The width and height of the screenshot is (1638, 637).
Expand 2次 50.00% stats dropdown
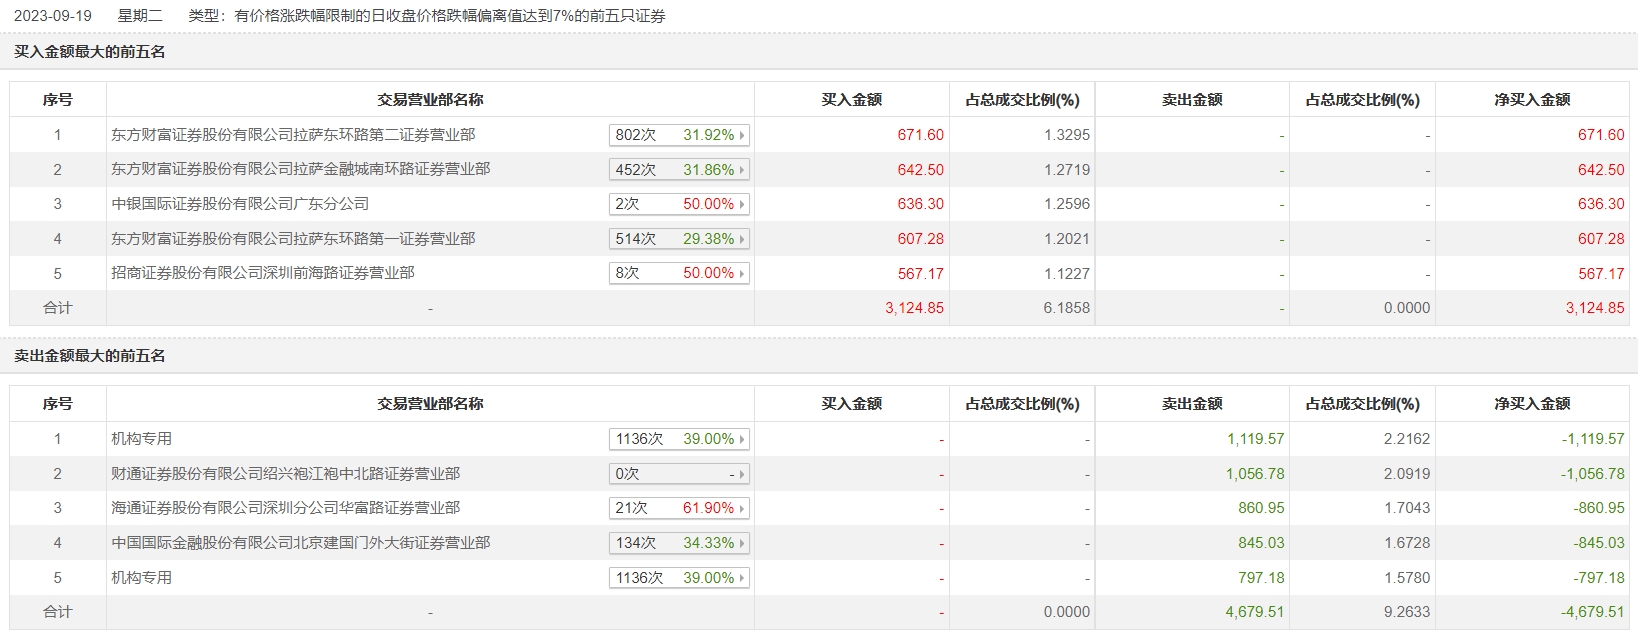click(x=679, y=204)
